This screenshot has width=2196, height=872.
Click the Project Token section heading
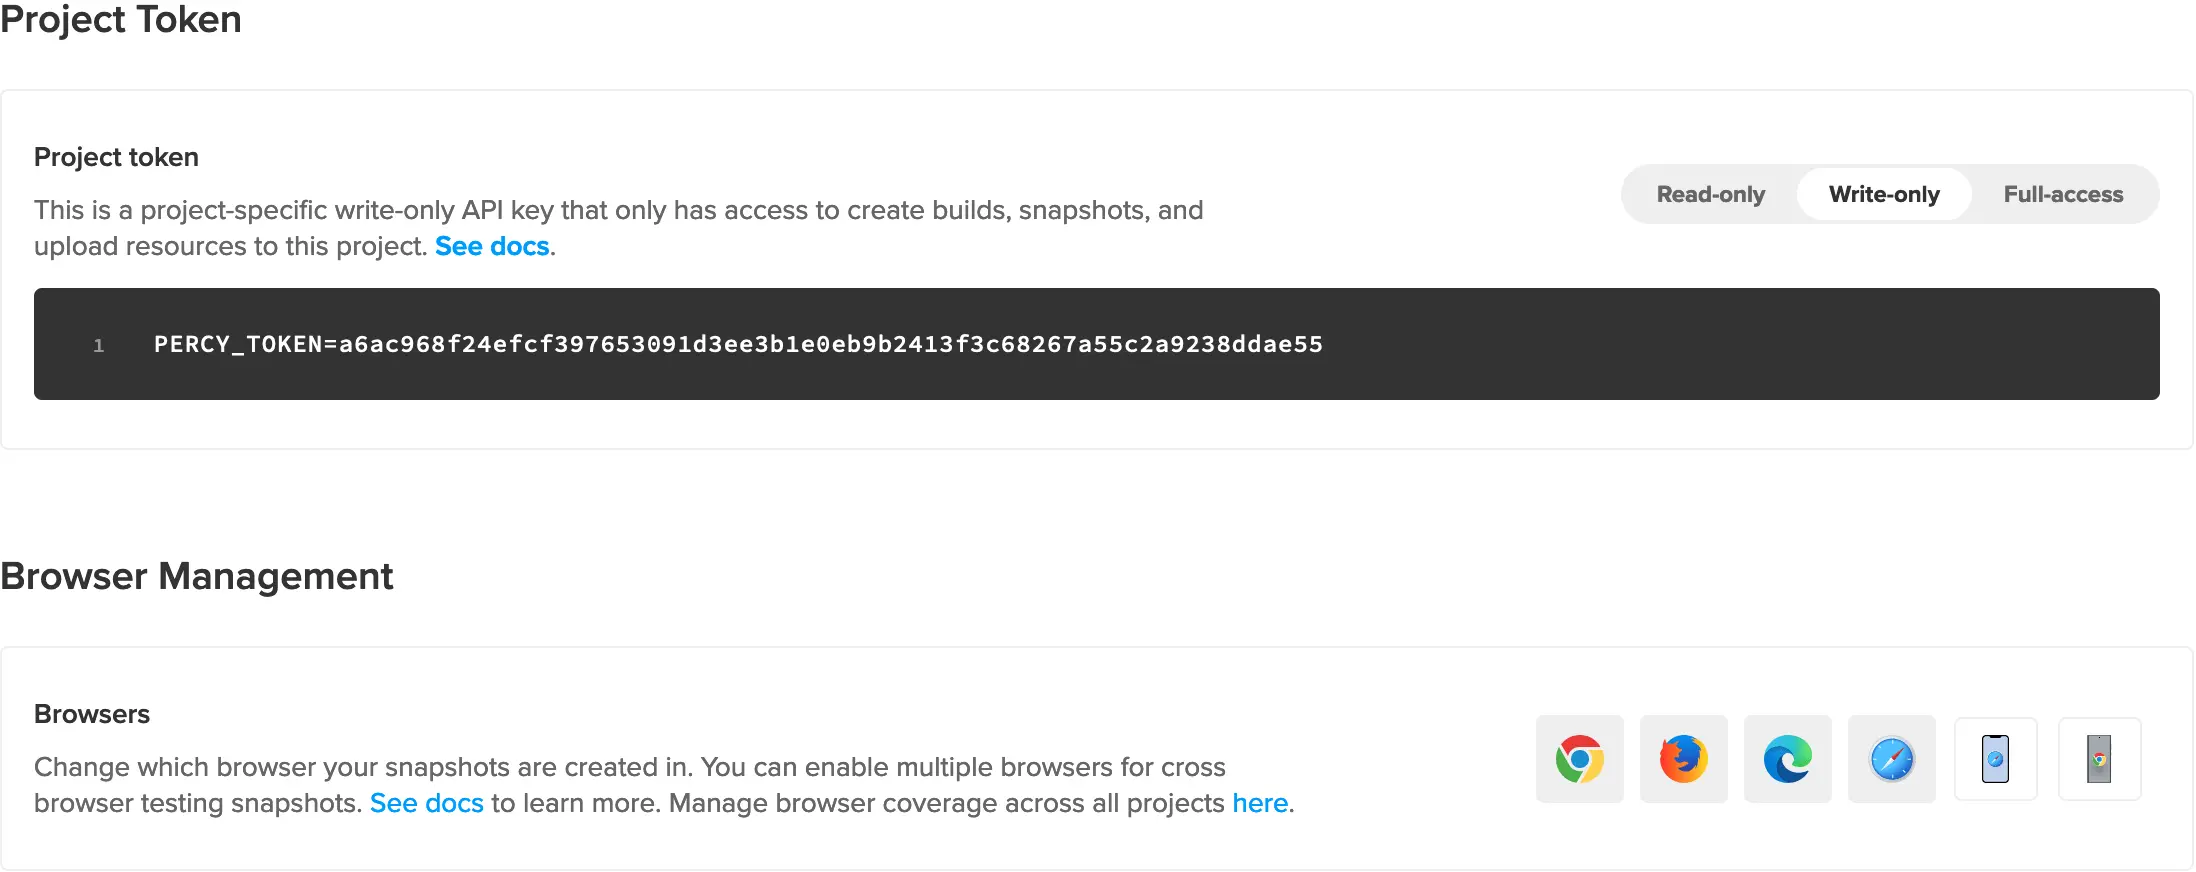pos(121,20)
